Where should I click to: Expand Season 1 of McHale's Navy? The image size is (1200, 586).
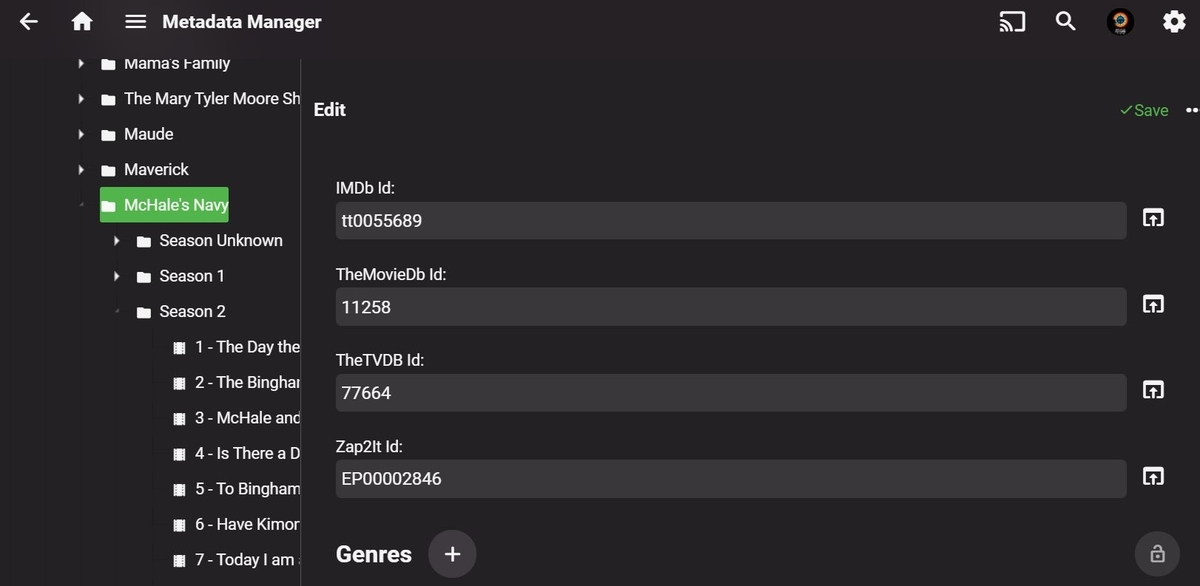pyautogui.click(x=118, y=275)
